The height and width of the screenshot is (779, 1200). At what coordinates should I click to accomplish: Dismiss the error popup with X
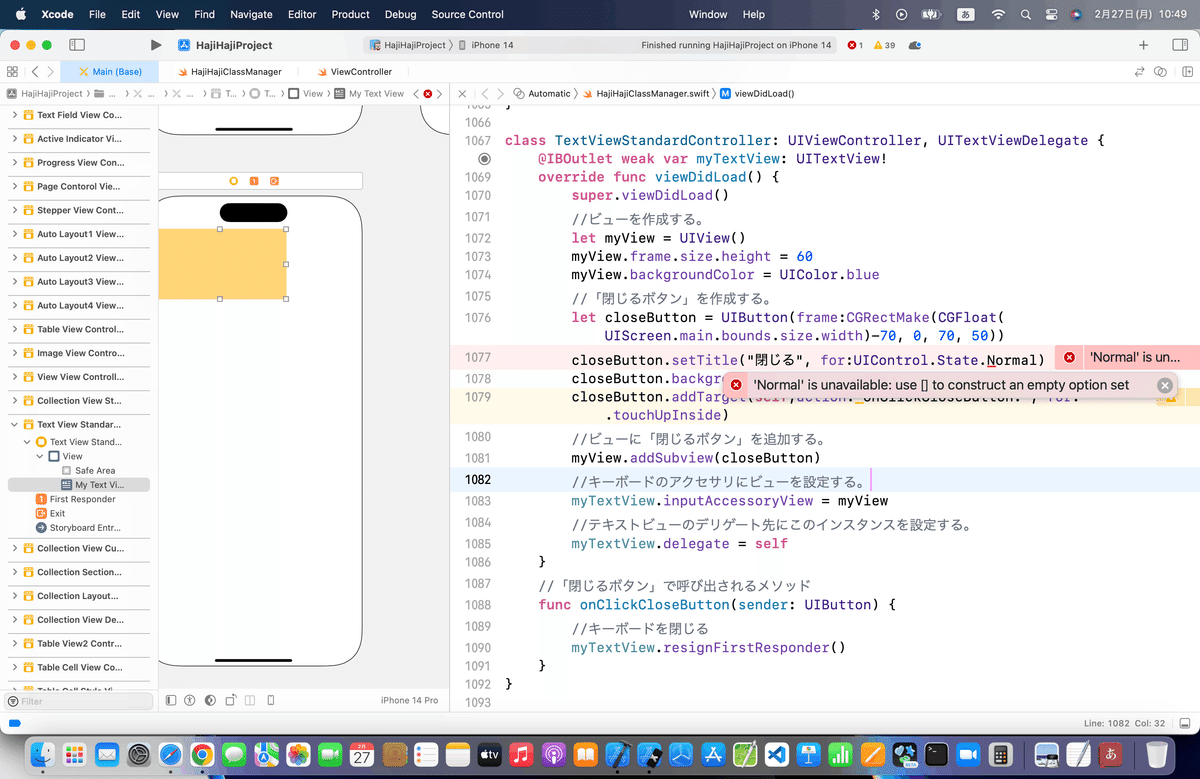(x=1165, y=385)
